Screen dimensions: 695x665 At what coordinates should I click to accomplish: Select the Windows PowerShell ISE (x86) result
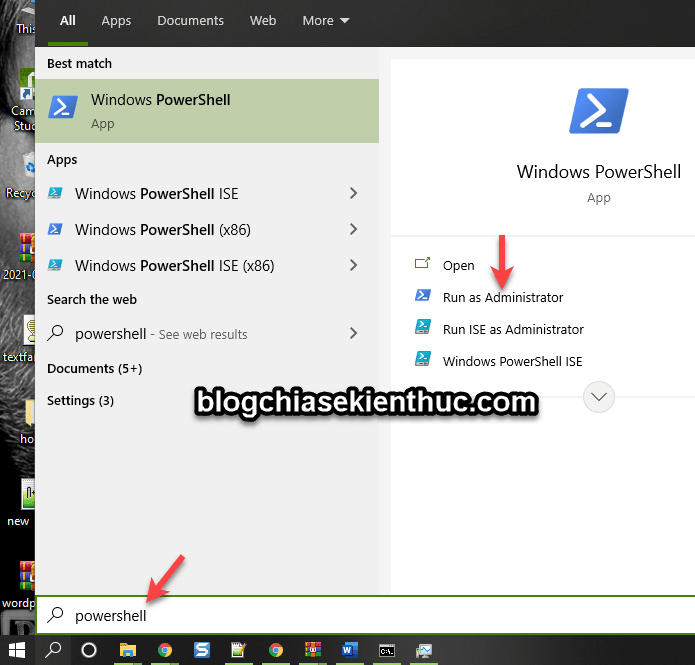click(x=207, y=266)
